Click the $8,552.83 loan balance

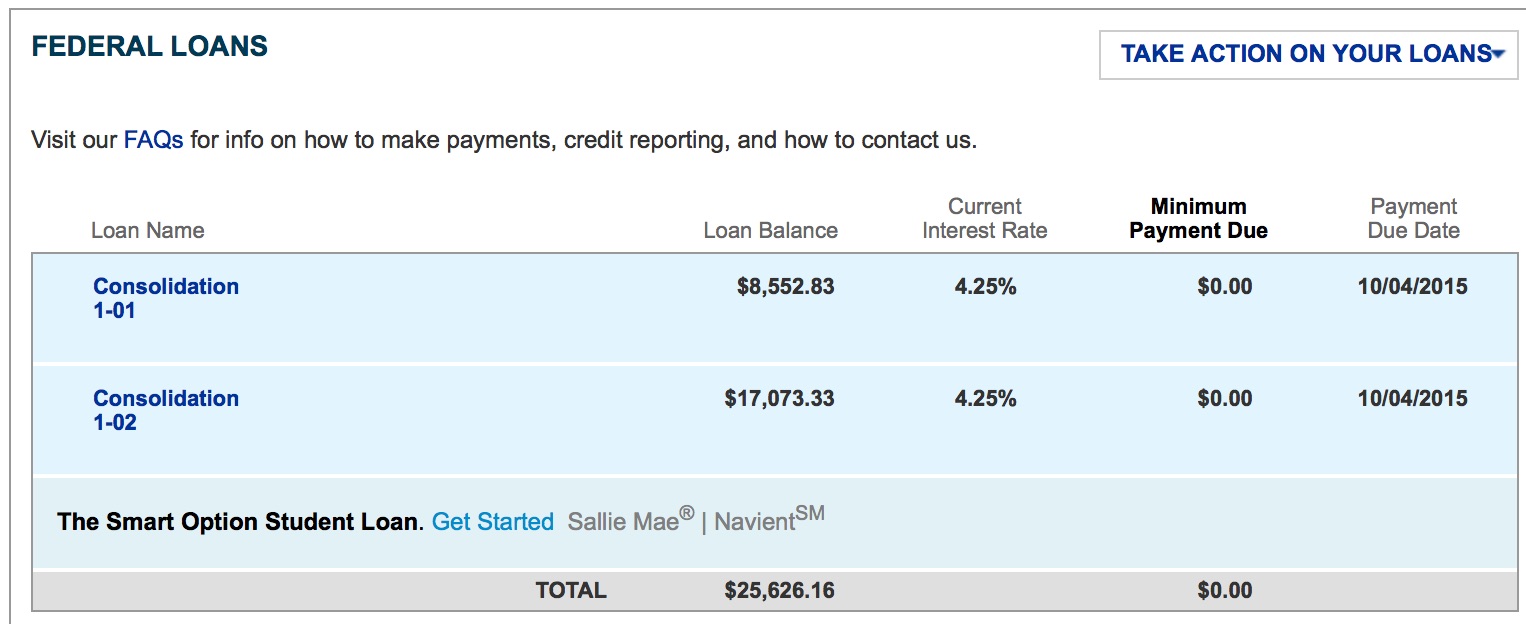(785, 287)
